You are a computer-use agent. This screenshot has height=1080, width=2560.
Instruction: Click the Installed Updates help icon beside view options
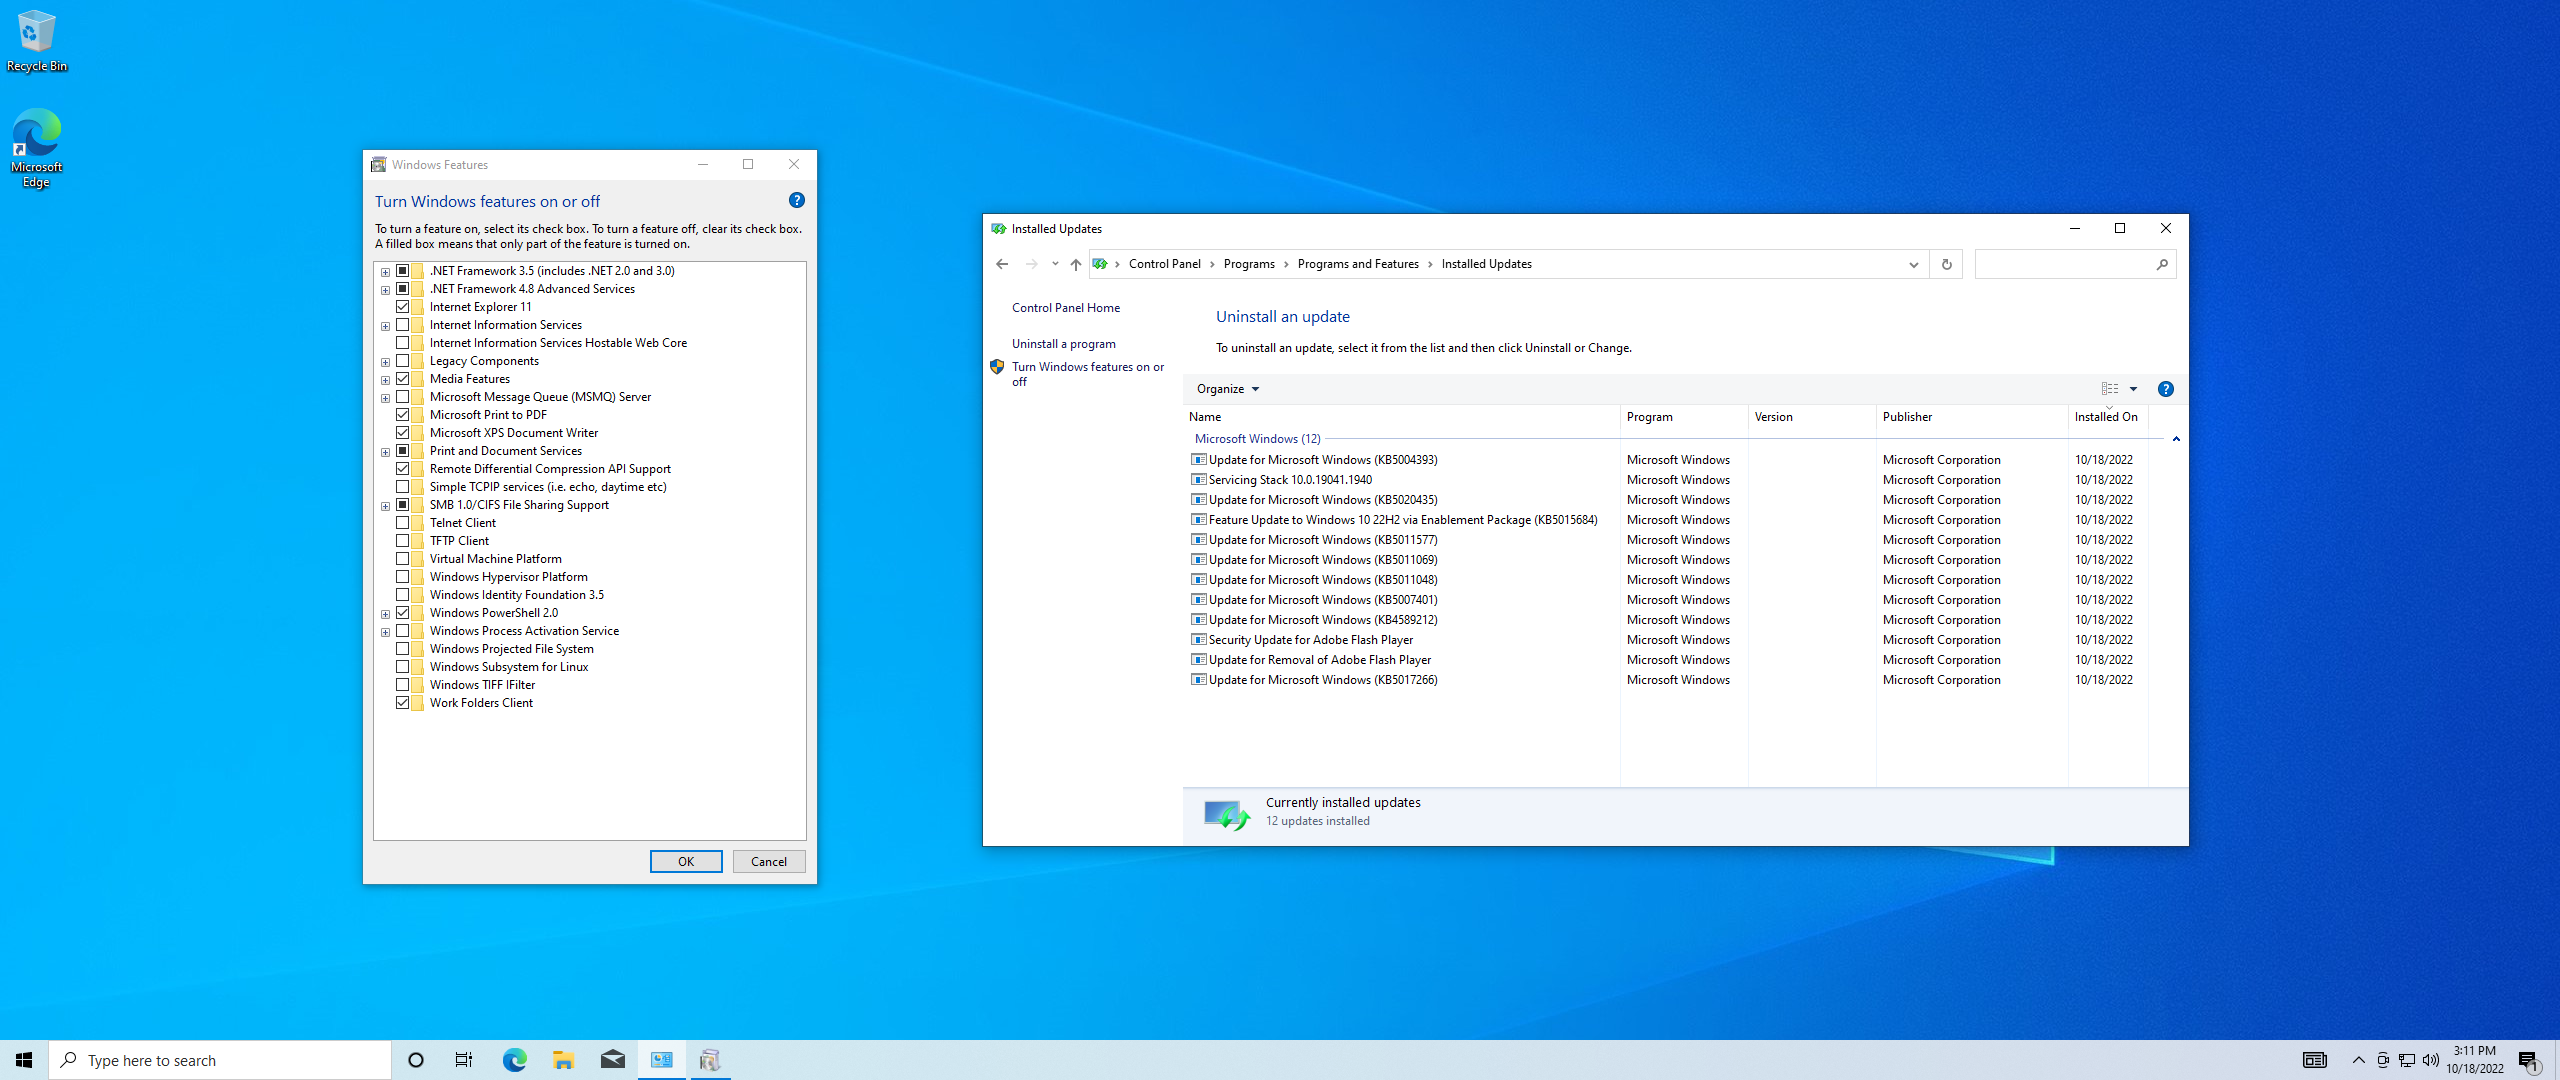click(2166, 389)
